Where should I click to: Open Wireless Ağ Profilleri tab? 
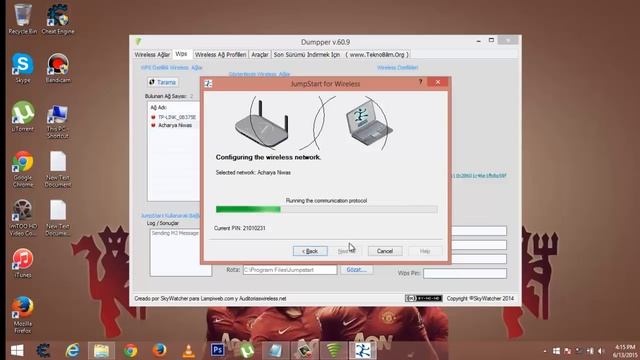pyautogui.click(x=220, y=55)
